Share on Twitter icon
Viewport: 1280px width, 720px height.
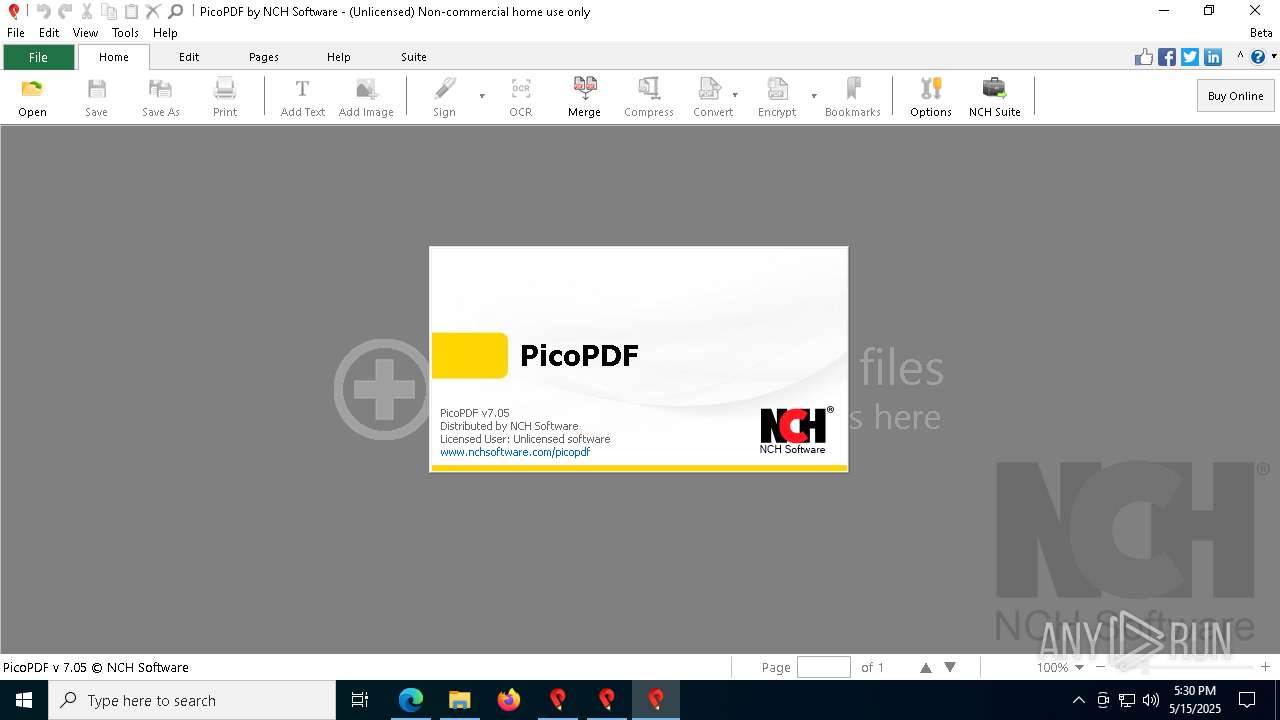pos(1190,57)
